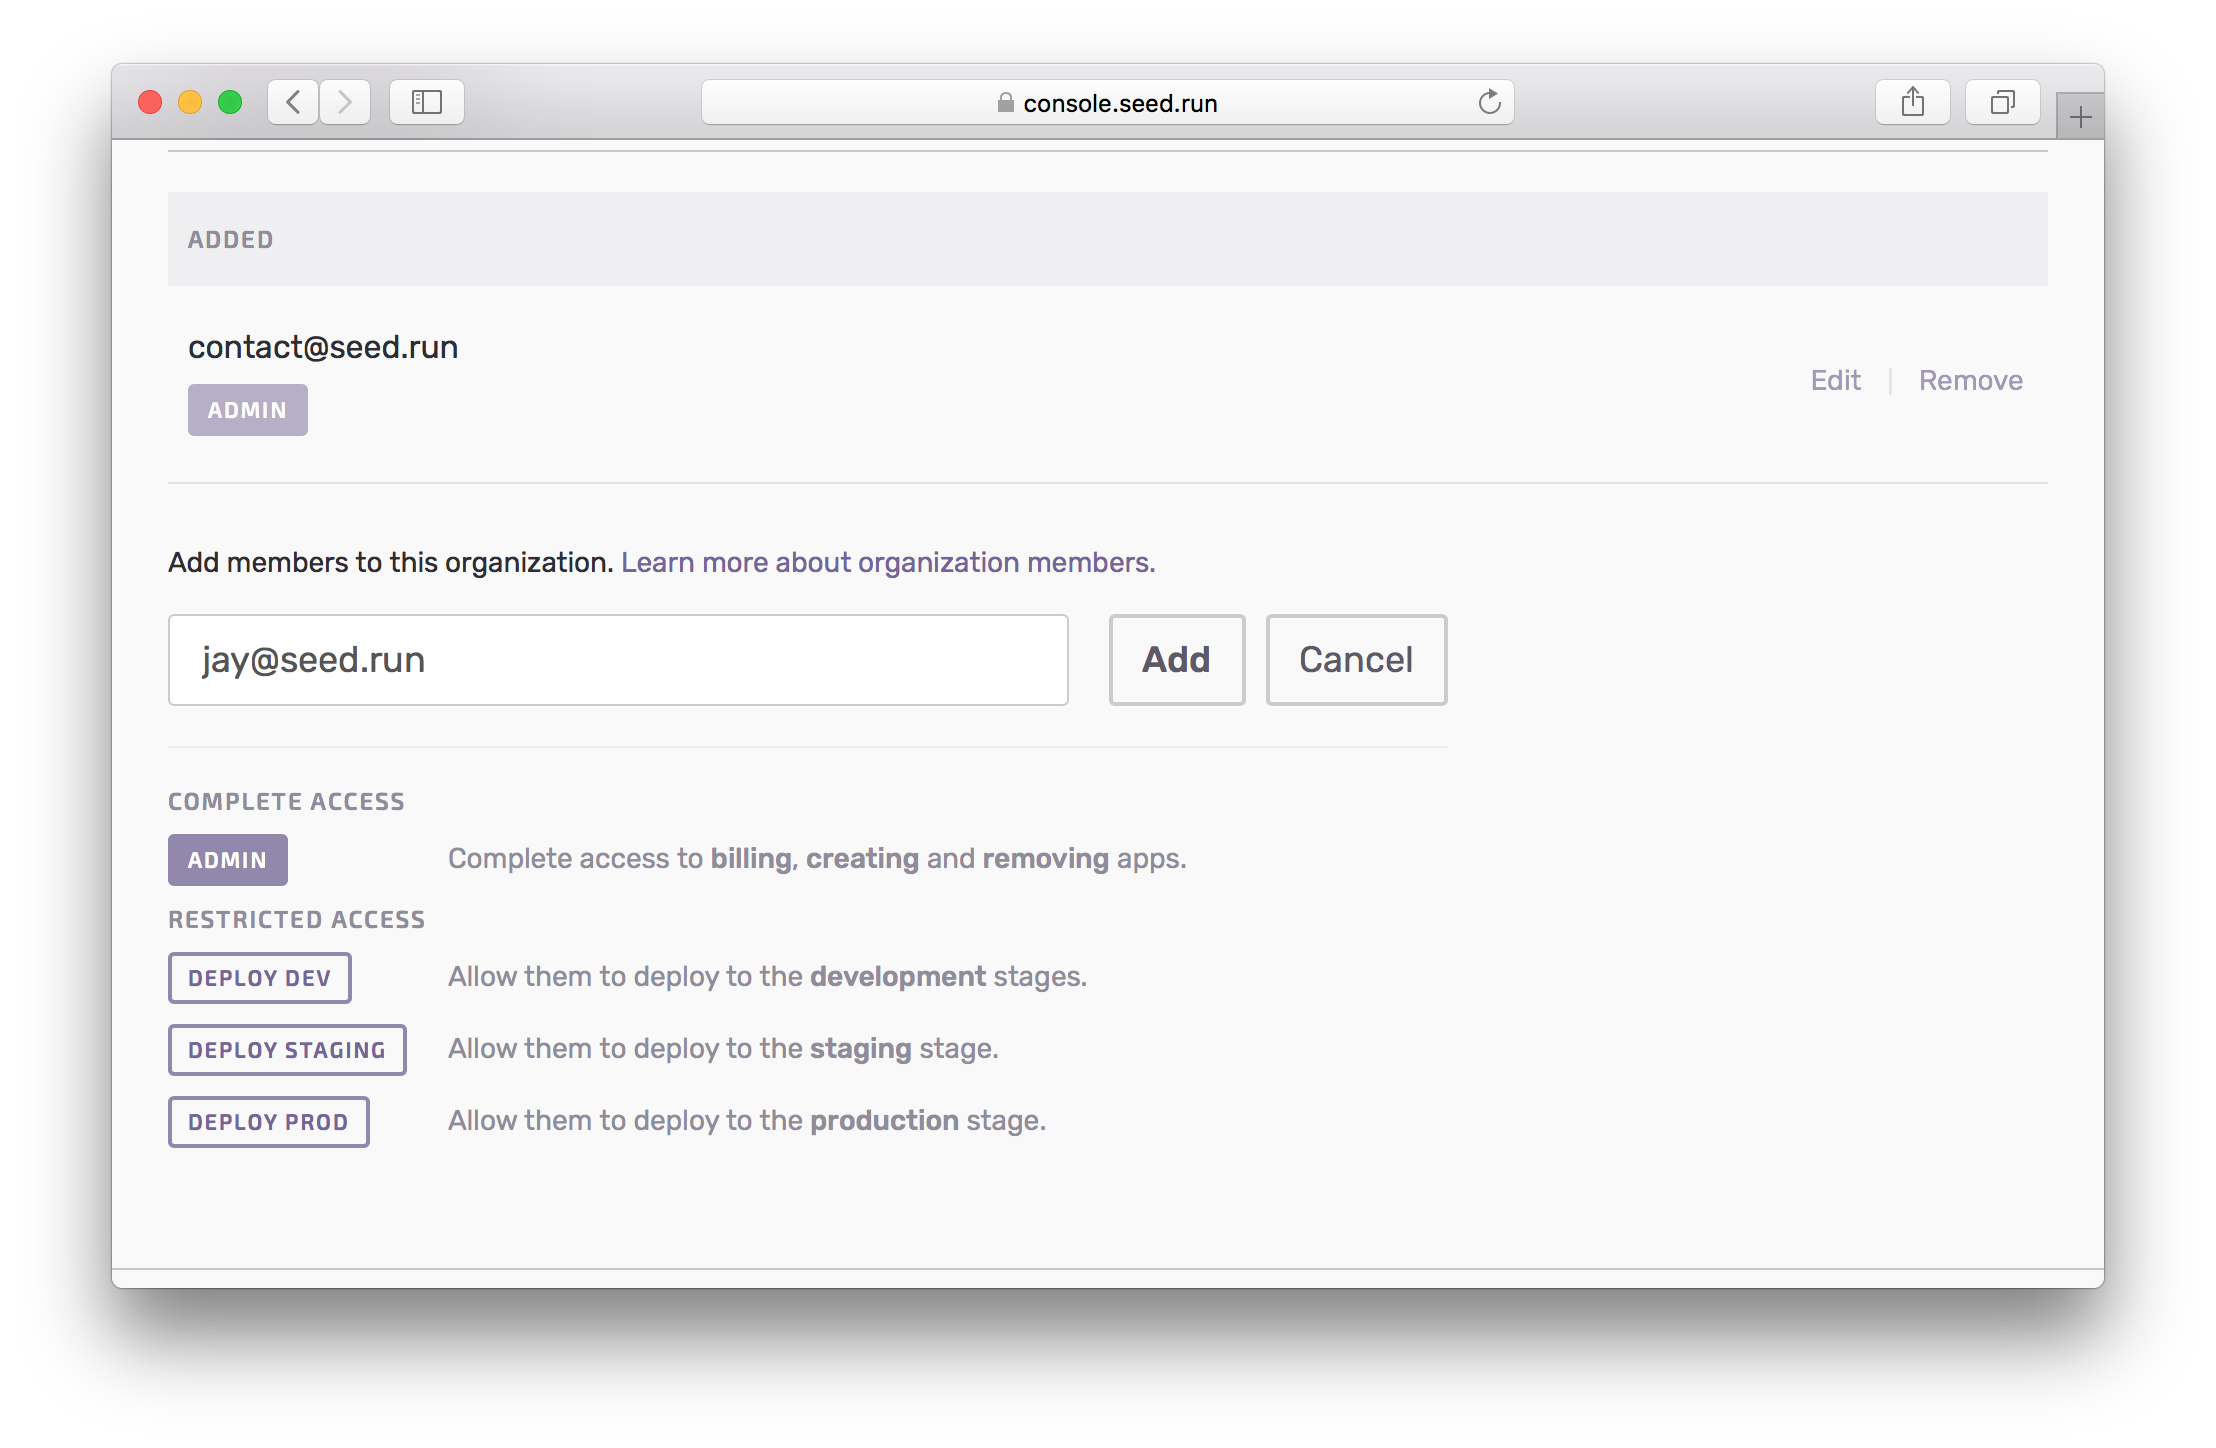Click the lock icon in the address bar
The width and height of the screenshot is (2216, 1448).
[1005, 103]
